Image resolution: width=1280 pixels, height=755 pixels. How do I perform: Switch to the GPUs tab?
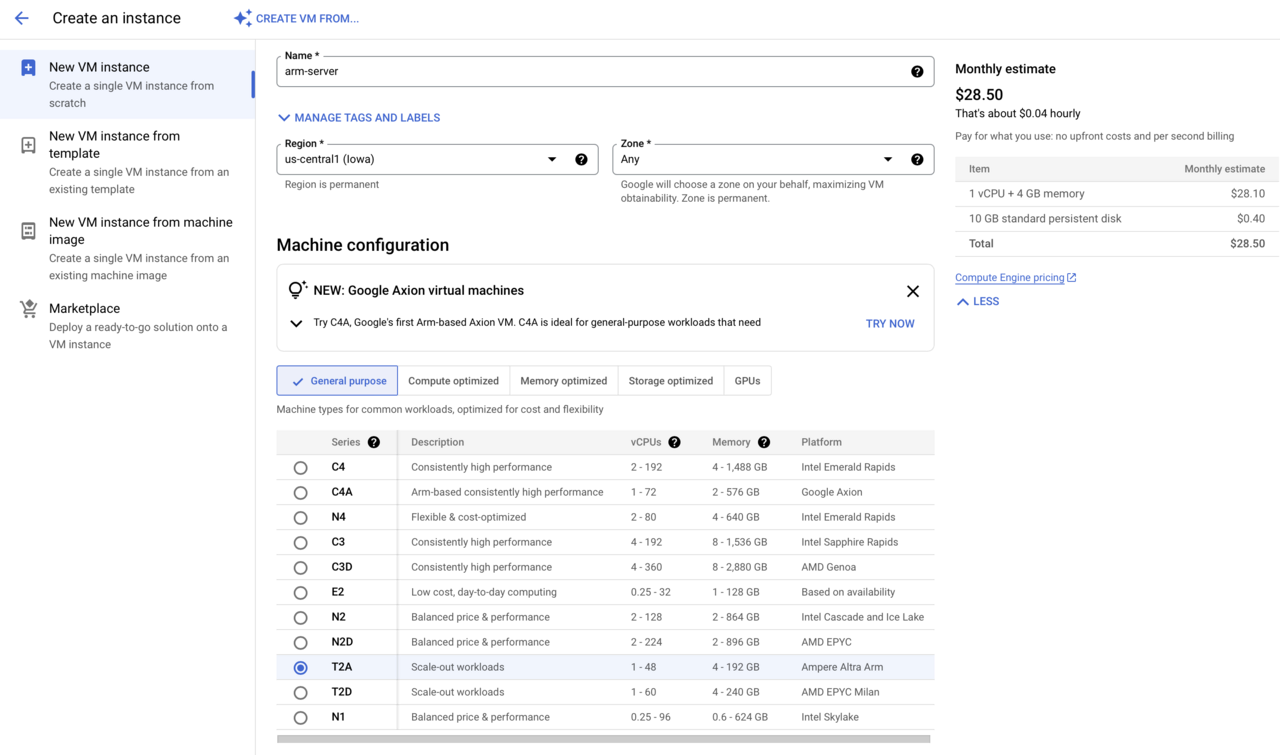(747, 381)
